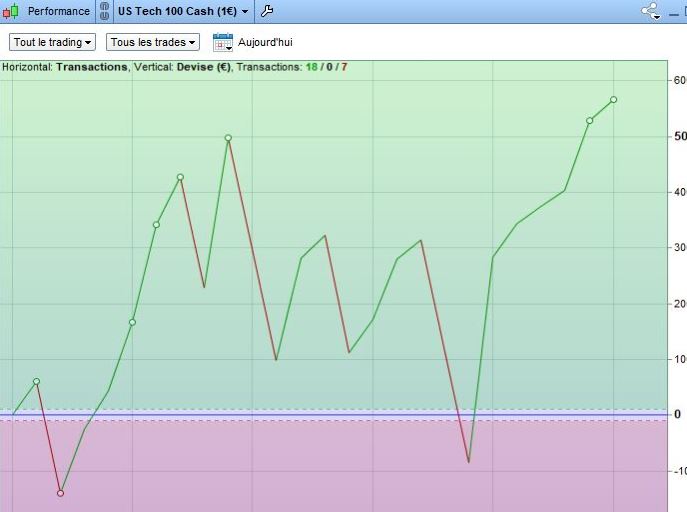Click the share icon in title bar
Screen dimensions: 687x512
651,11
